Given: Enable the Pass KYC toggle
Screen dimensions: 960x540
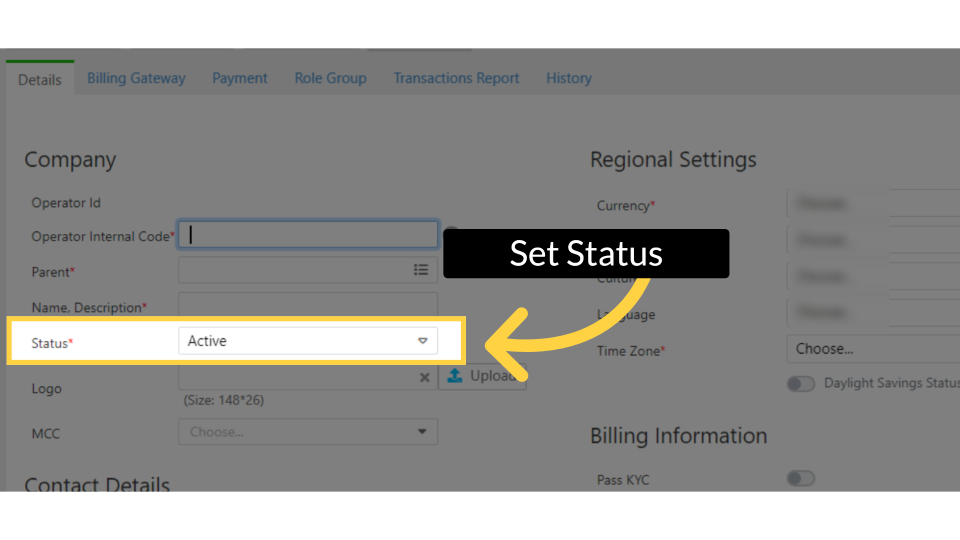Looking at the screenshot, I should [x=800, y=479].
